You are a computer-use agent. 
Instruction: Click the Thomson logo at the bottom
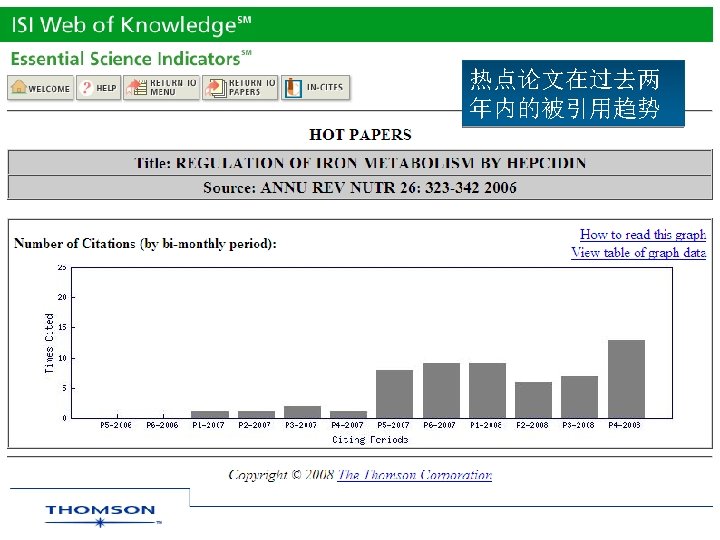click(x=103, y=515)
